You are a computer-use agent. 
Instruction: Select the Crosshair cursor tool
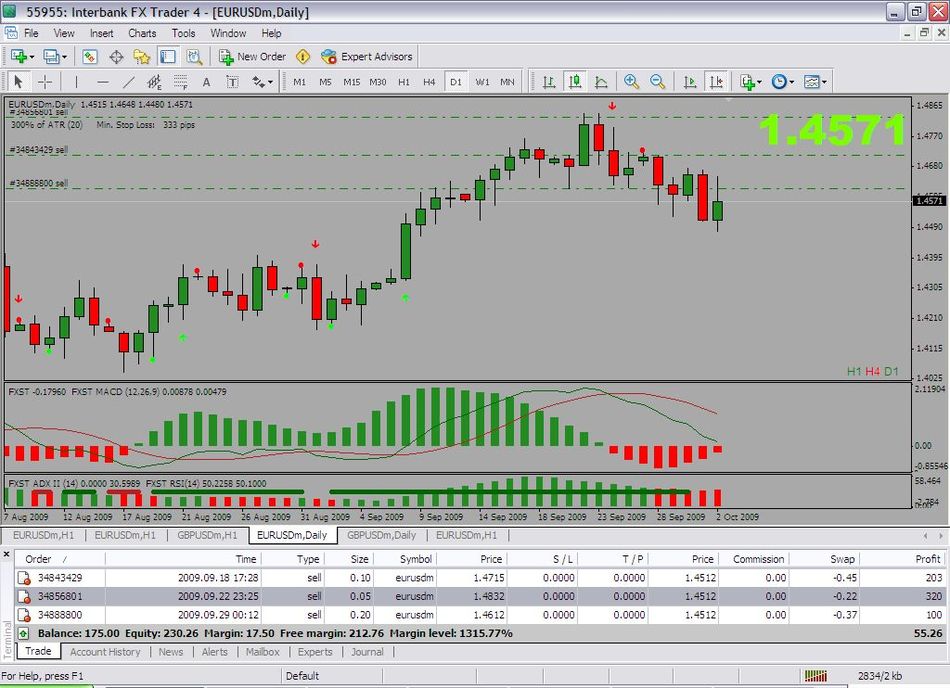pyautogui.click(x=45, y=82)
